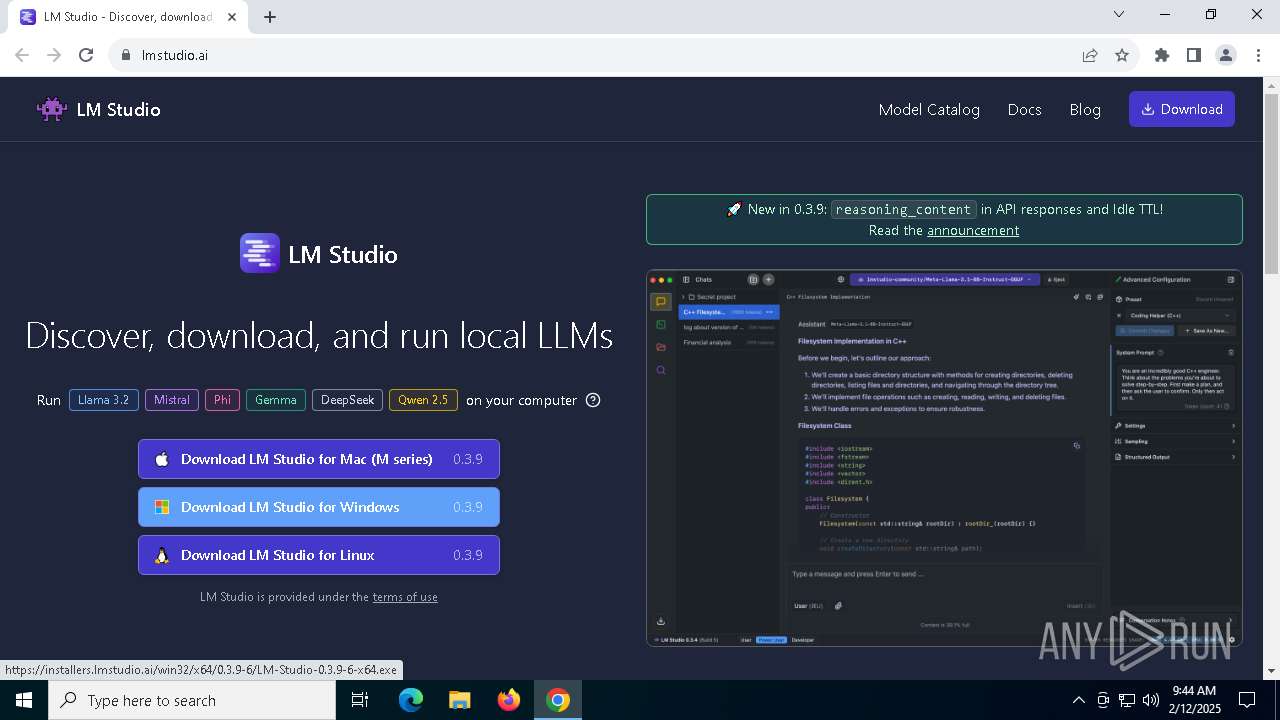Toggle the browser side panel
Image resolution: width=1280 pixels, height=720 pixels.
(x=1194, y=55)
